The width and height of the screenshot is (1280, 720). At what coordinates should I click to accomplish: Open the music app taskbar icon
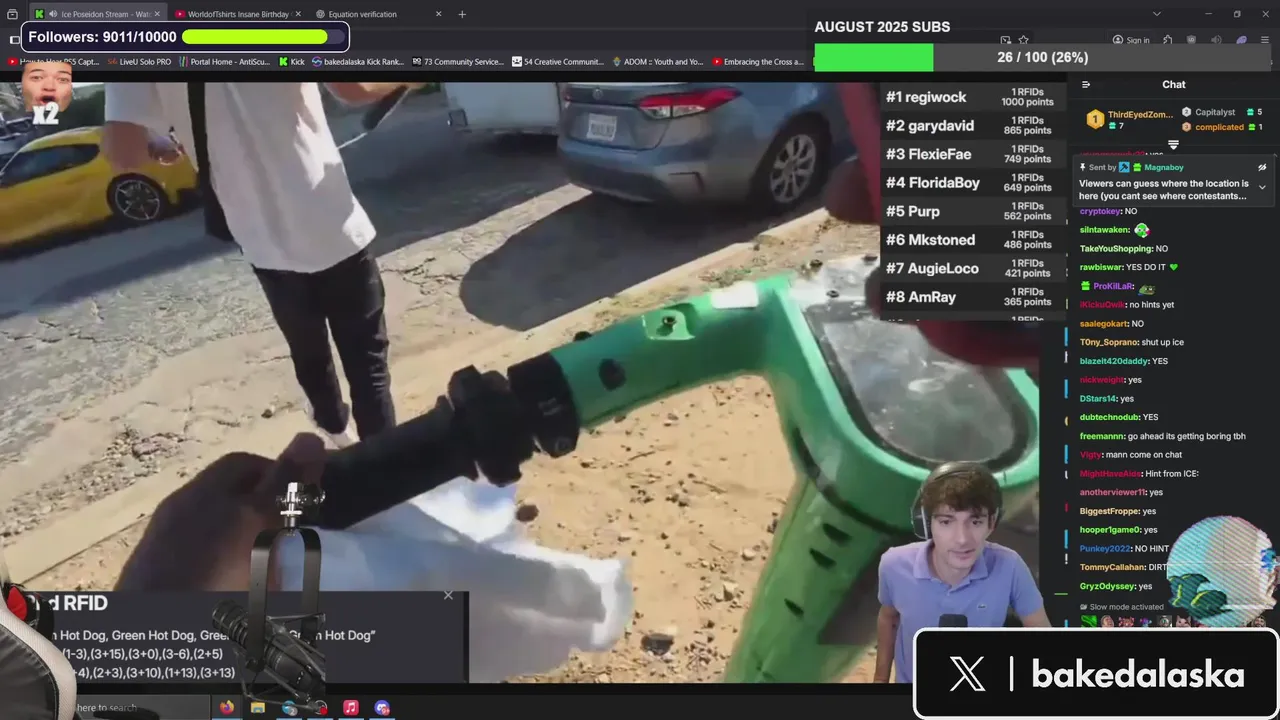point(351,708)
